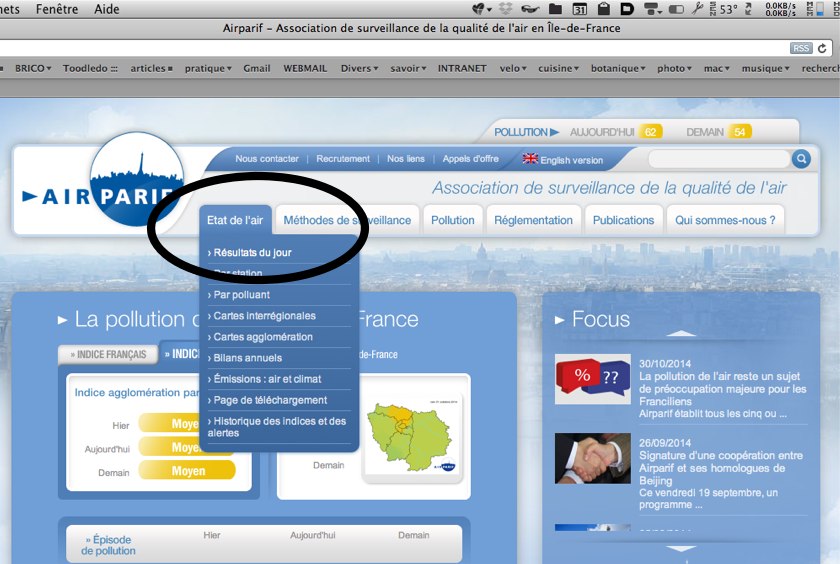Click the network speed KB/s indicator
Image resolution: width=840 pixels, height=564 pixels.
780,9
